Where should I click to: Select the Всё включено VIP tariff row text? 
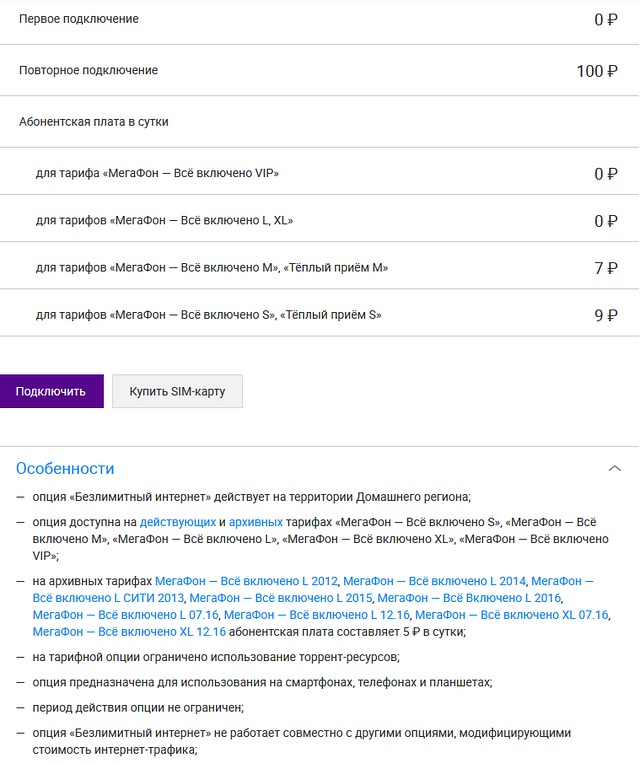pyautogui.click(x=157, y=173)
